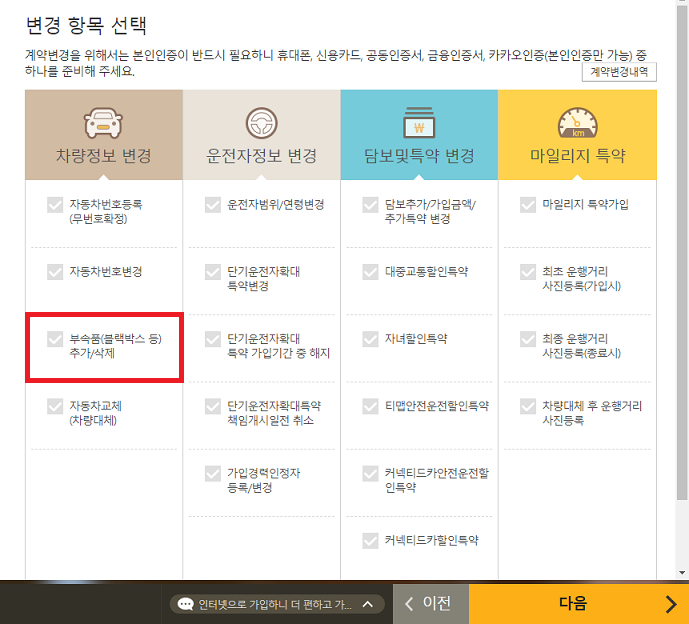This screenshot has width=689, height=624.
Task: Check 커넥티드카할인특약 checkbox
Action: (370, 541)
